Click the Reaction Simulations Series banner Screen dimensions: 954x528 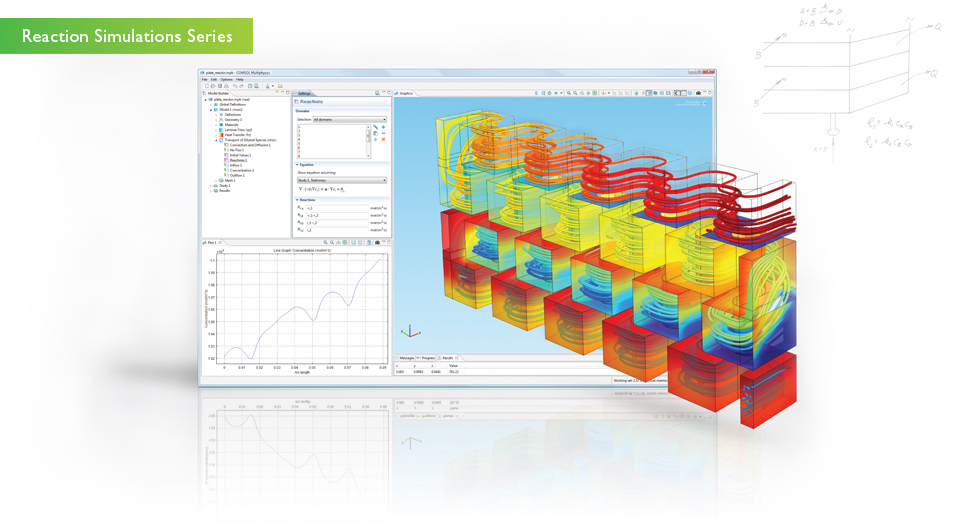pos(127,36)
